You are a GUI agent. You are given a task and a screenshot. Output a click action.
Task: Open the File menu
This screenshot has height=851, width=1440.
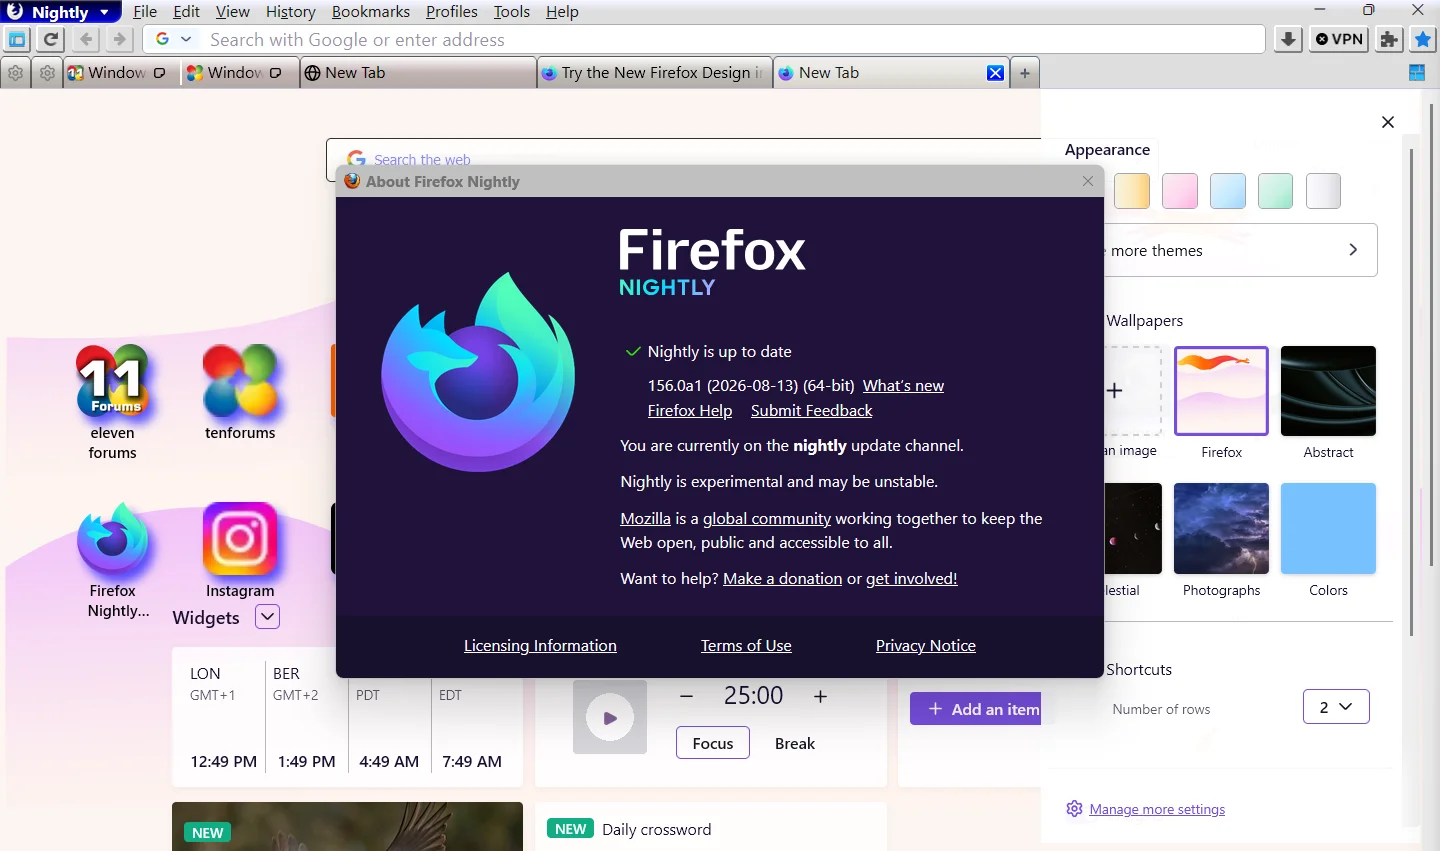pyautogui.click(x=145, y=12)
